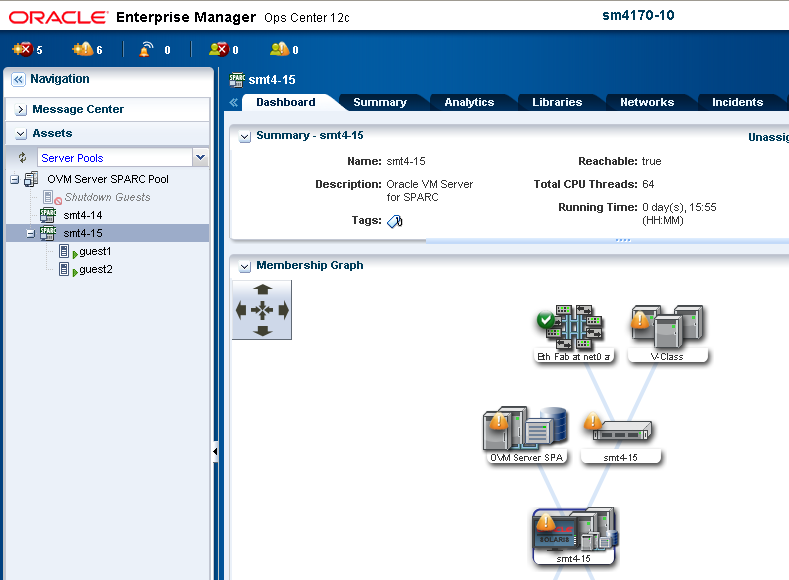Click the guest1 server icon
The width and height of the screenshot is (789, 580).
64,251
